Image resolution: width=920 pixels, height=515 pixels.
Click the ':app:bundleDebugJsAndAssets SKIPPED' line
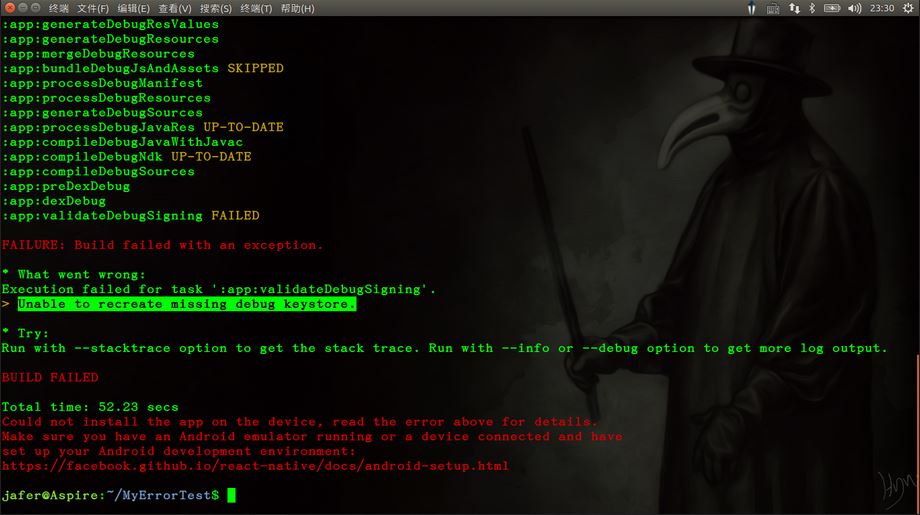pyautogui.click(x=143, y=69)
